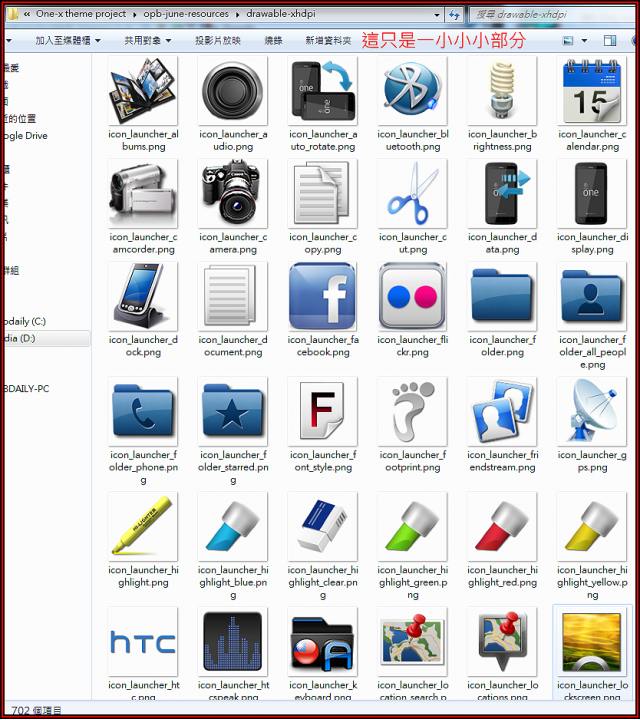Select the yellow hi-lighter pen icon
This screenshot has height=720, width=640.
(143, 527)
